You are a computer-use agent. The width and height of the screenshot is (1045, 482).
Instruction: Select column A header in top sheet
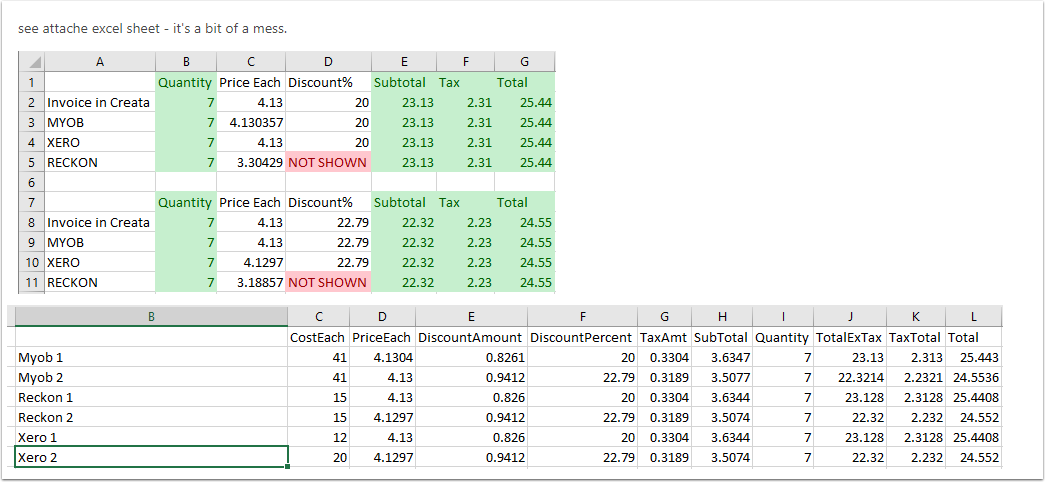[100, 62]
